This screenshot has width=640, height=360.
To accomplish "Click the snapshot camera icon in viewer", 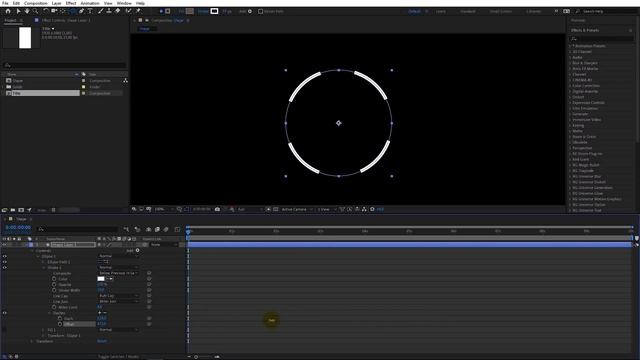I will pos(217,209).
